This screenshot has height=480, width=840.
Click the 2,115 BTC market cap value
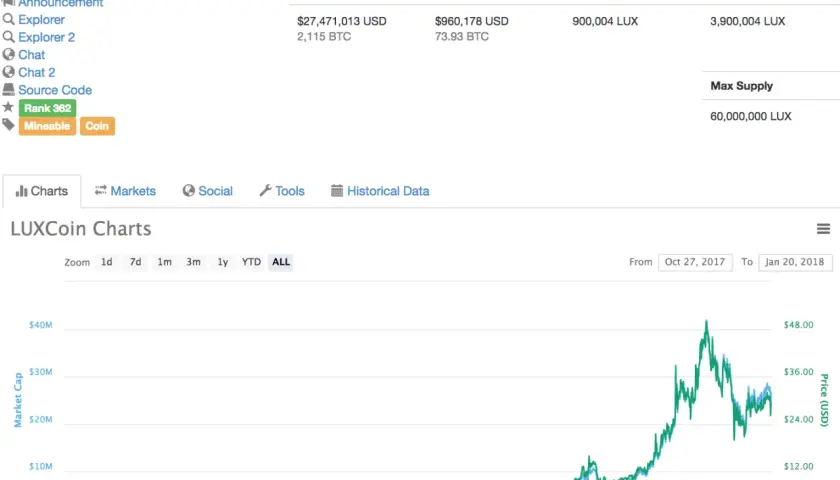click(324, 37)
